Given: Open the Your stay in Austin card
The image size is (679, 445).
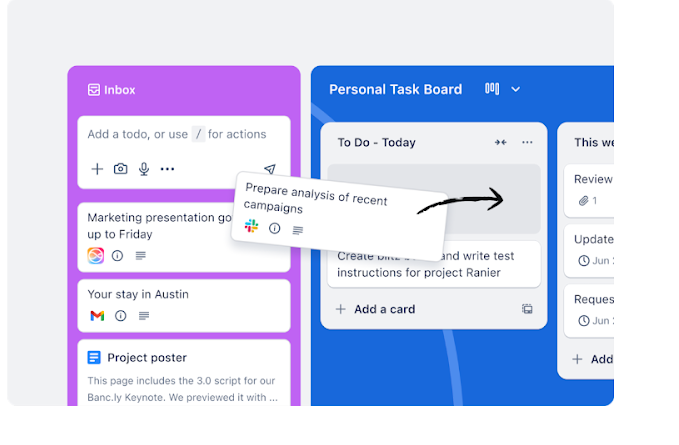Looking at the screenshot, I should click(184, 306).
